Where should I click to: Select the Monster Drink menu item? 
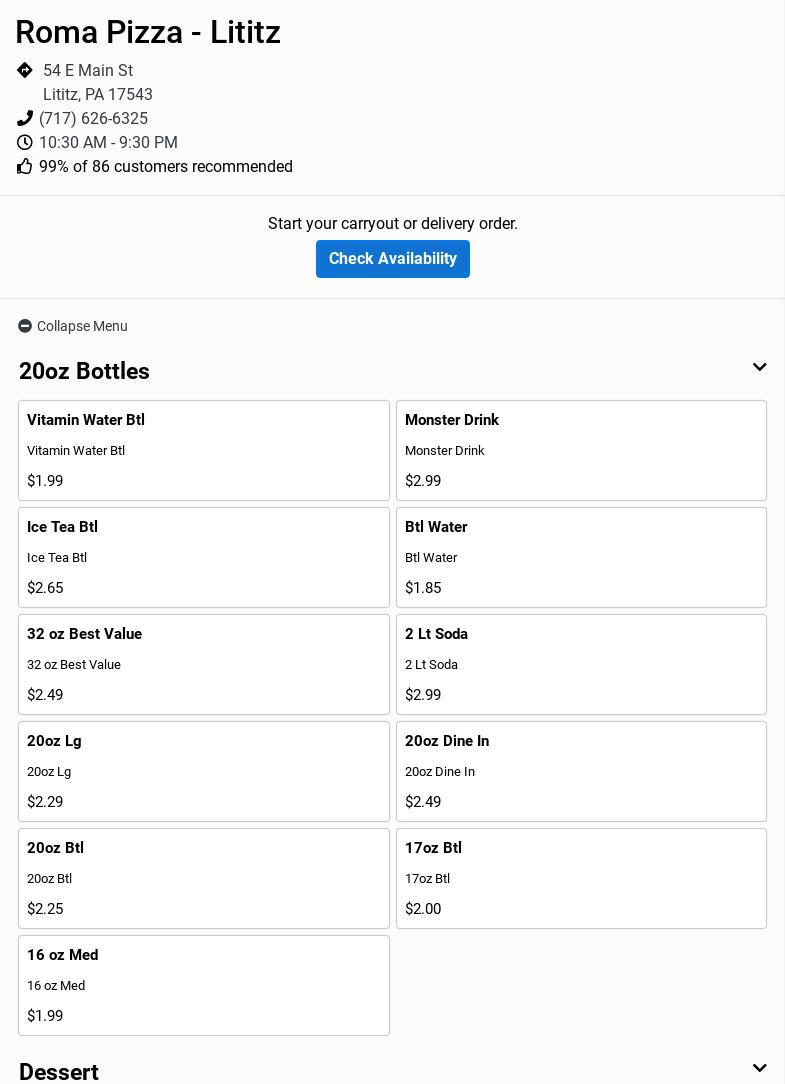(581, 450)
